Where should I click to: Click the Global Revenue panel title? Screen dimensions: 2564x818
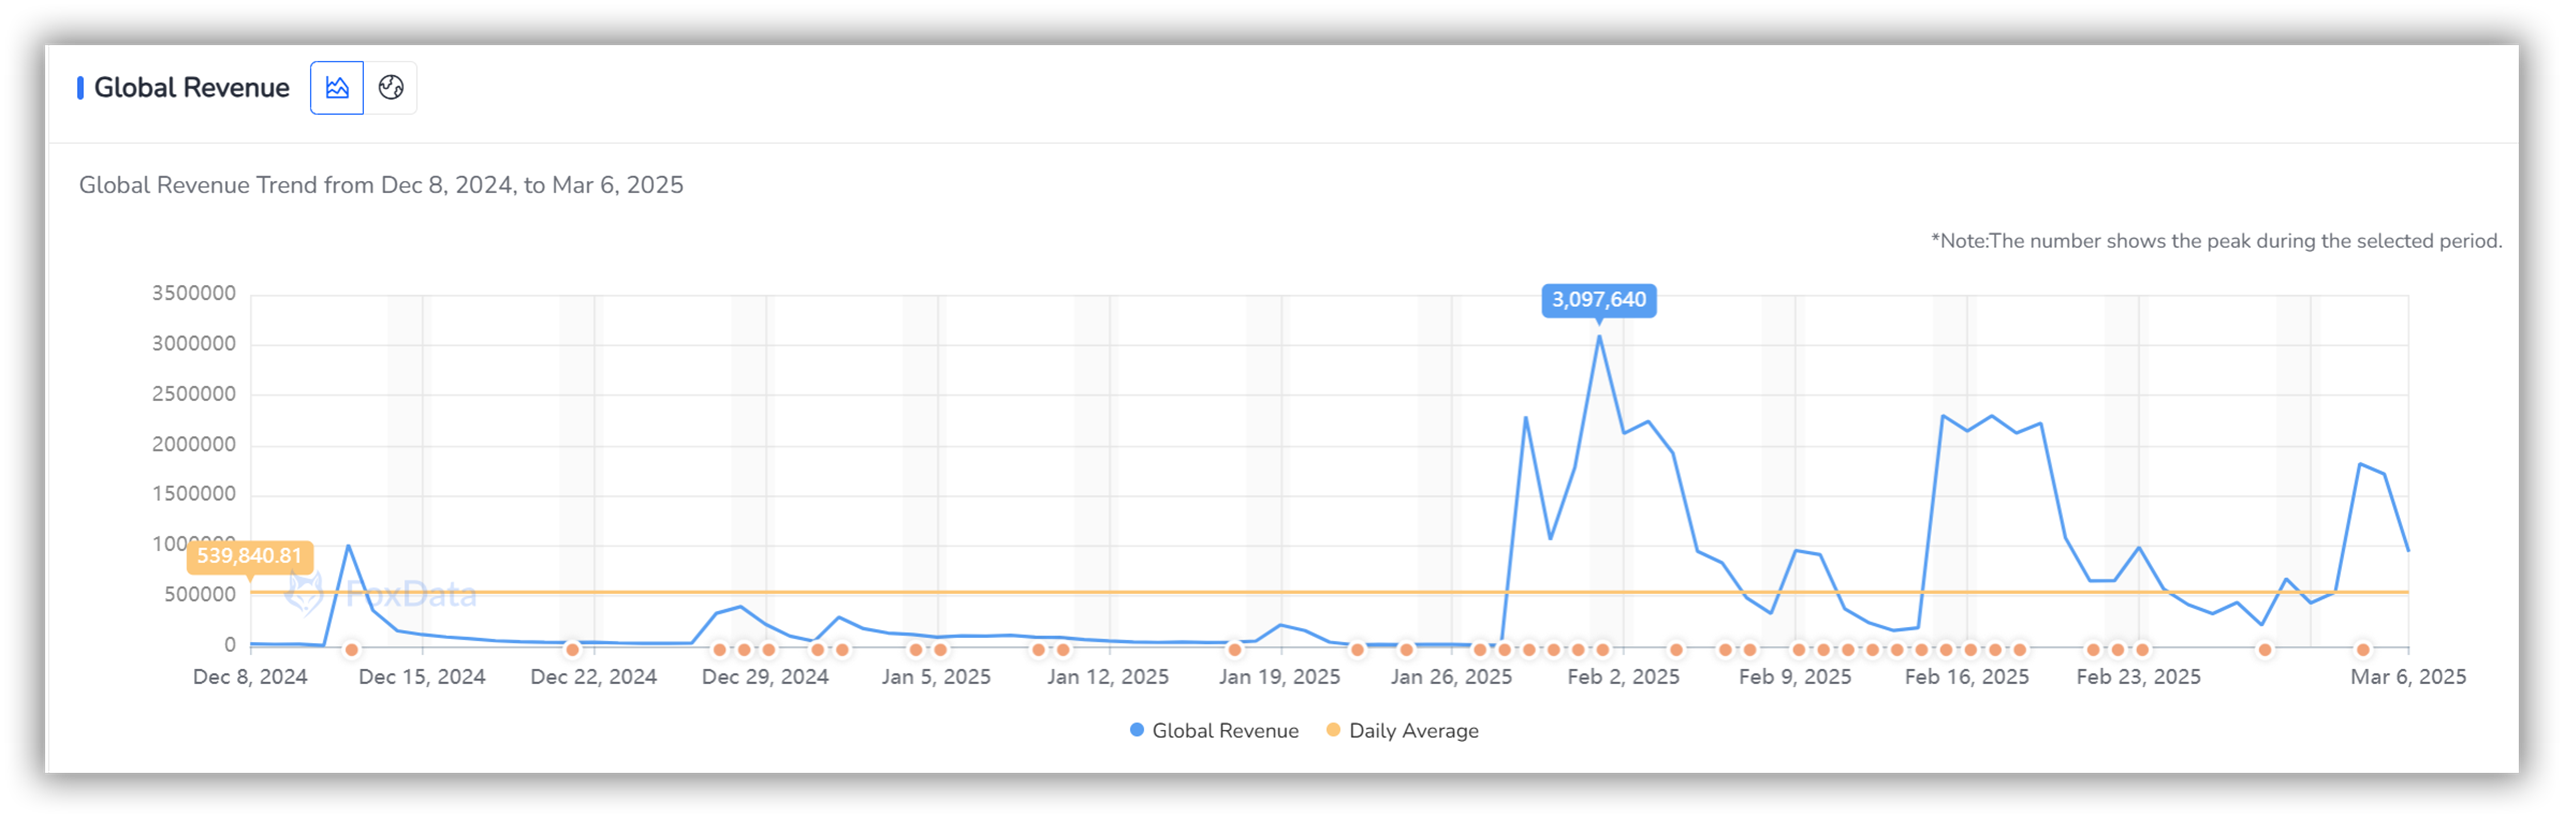pos(191,88)
